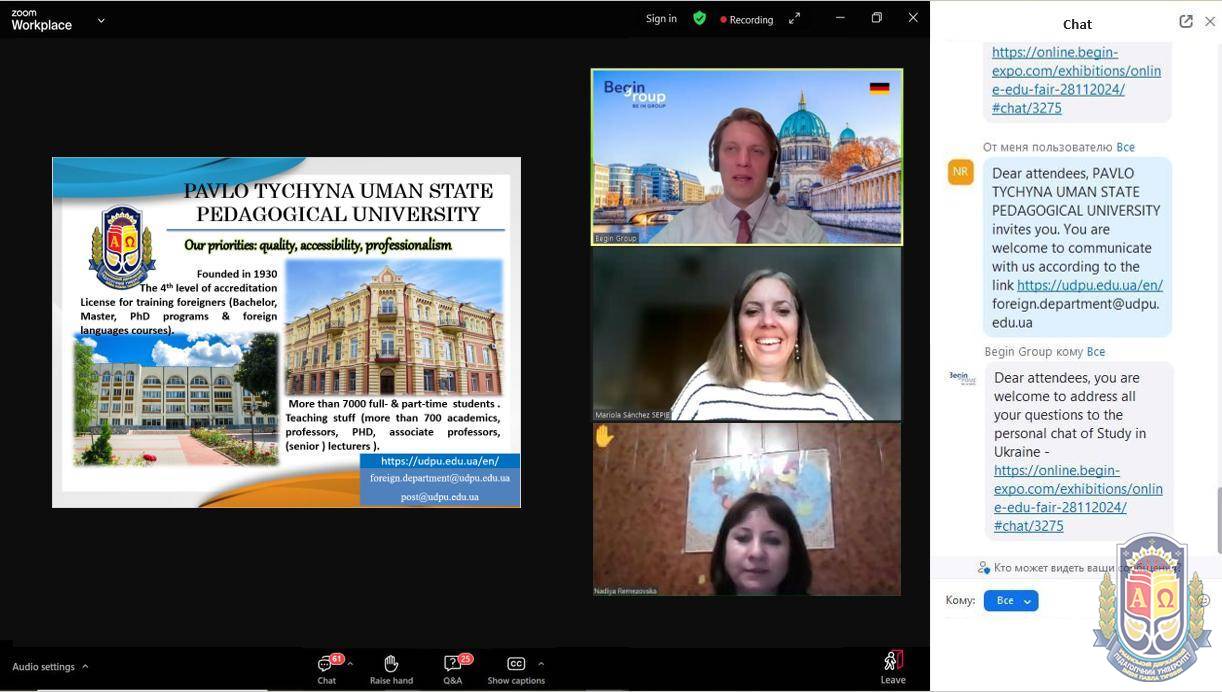Click post@udpu.edu.ua on the slide
The height and width of the screenshot is (692, 1222).
point(440,497)
